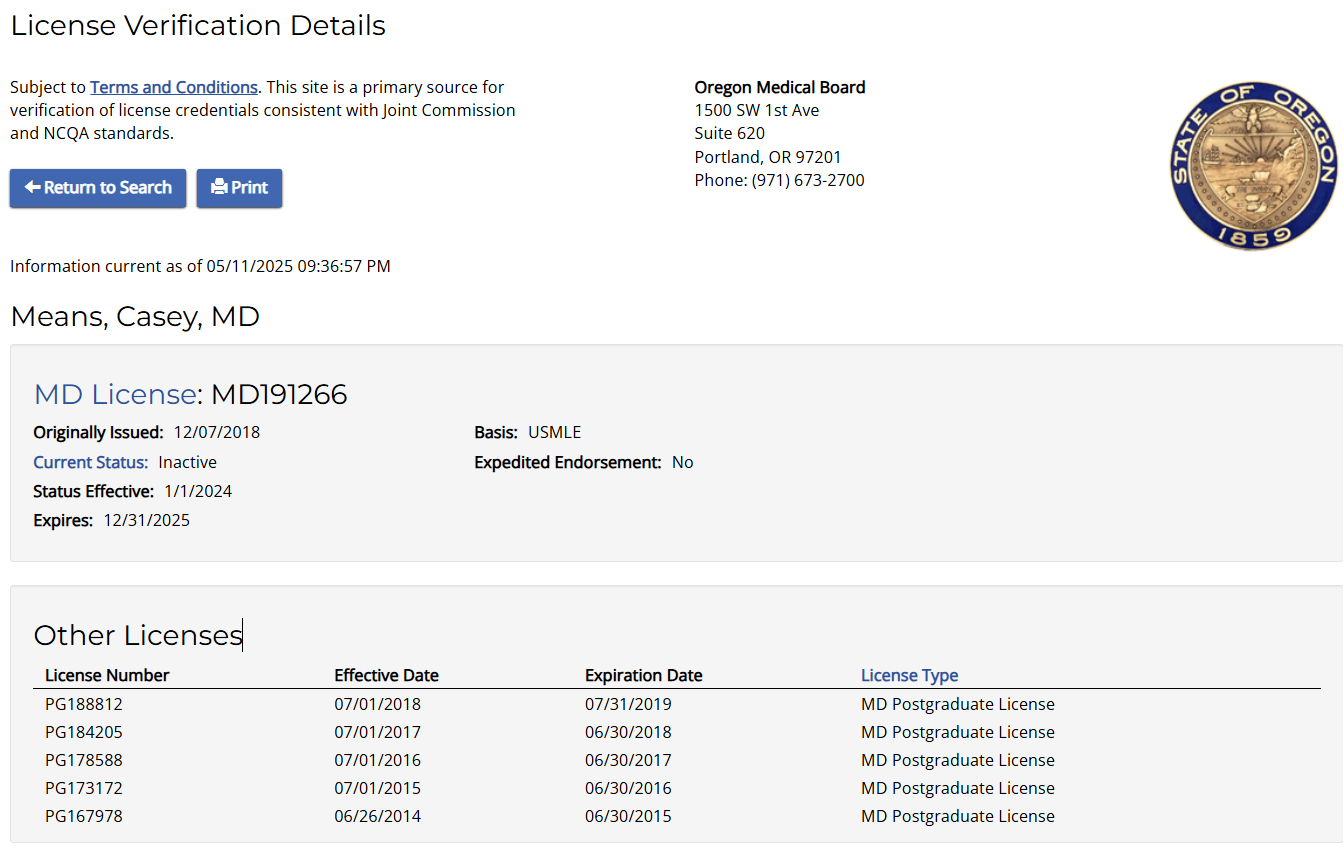
Task: Click the name Means, Casey, MD
Action: tap(135, 317)
